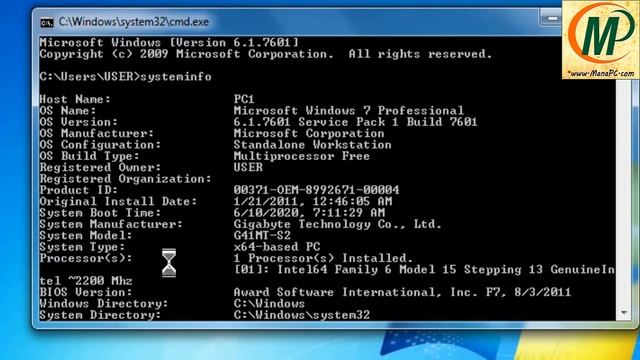Click Windows Directory value C:\Windows
This screenshot has height=360, width=640.
click(x=269, y=304)
